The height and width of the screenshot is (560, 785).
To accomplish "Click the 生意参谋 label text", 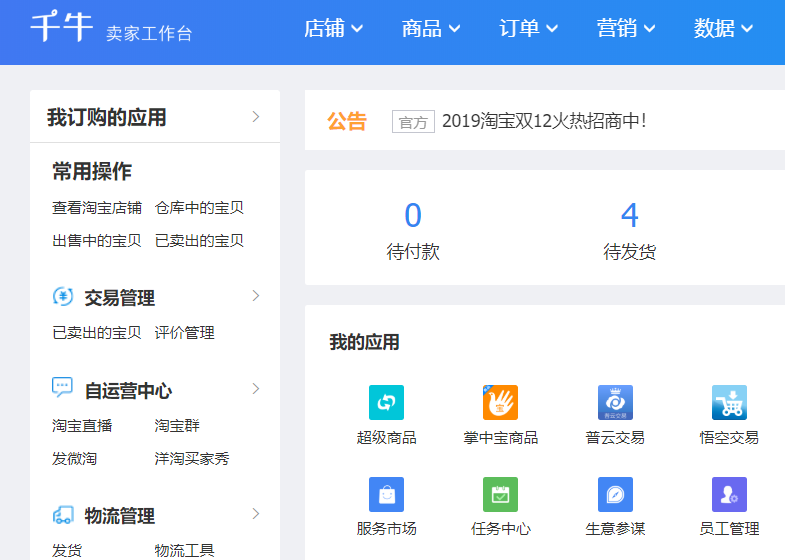I will [x=615, y=529].
